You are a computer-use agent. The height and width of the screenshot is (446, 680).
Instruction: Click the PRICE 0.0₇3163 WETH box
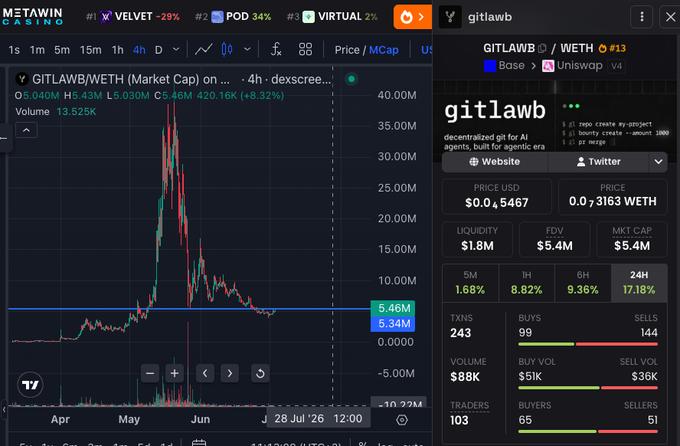click(x=613, y=197)
